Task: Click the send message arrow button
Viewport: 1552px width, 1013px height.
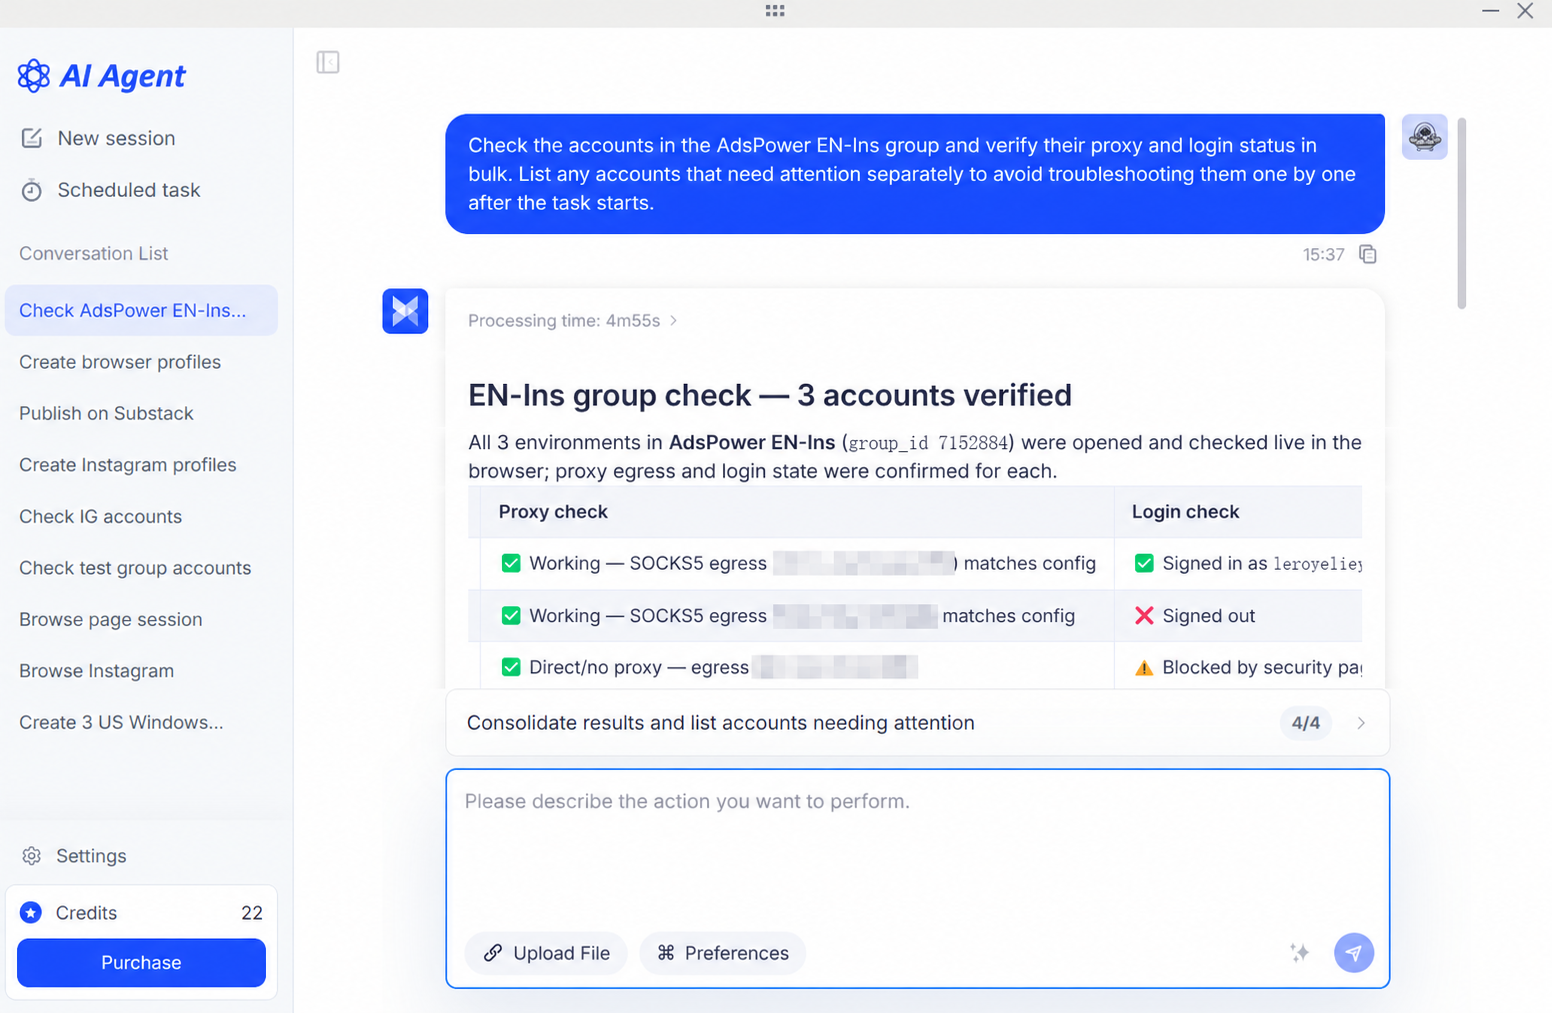Action: click(1354, 953)
